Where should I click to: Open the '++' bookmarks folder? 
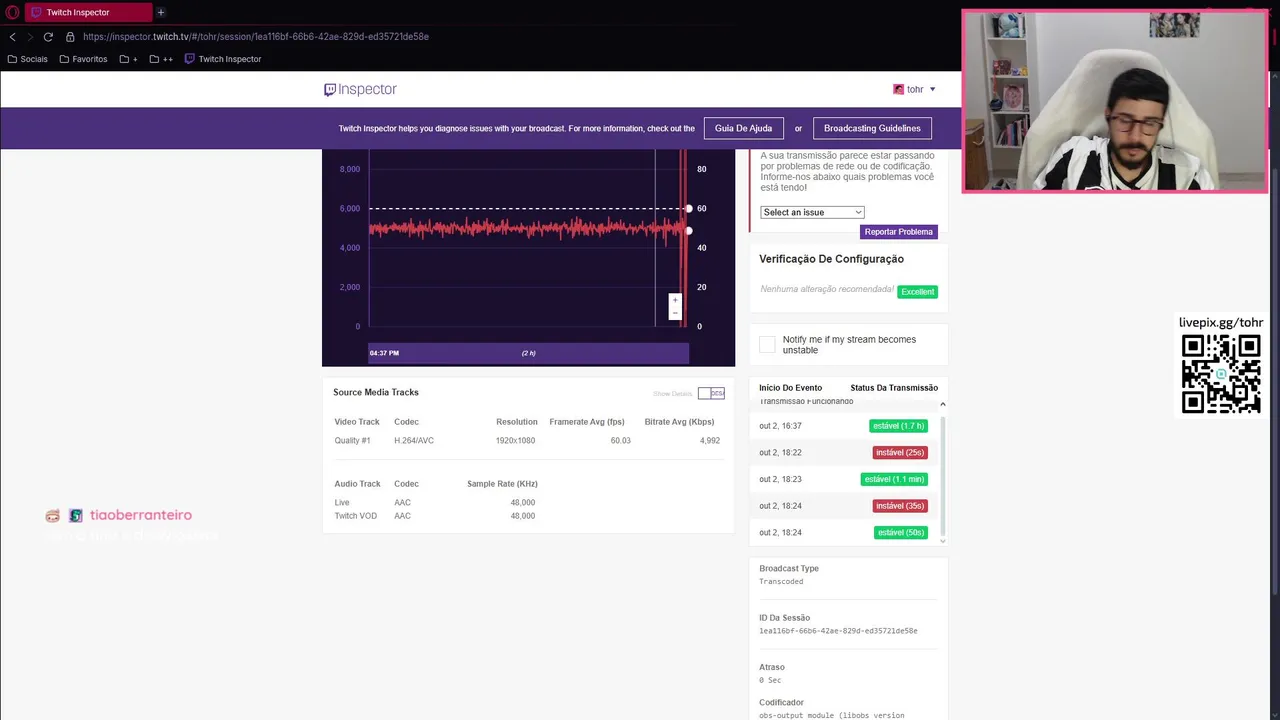coord(161,59)
